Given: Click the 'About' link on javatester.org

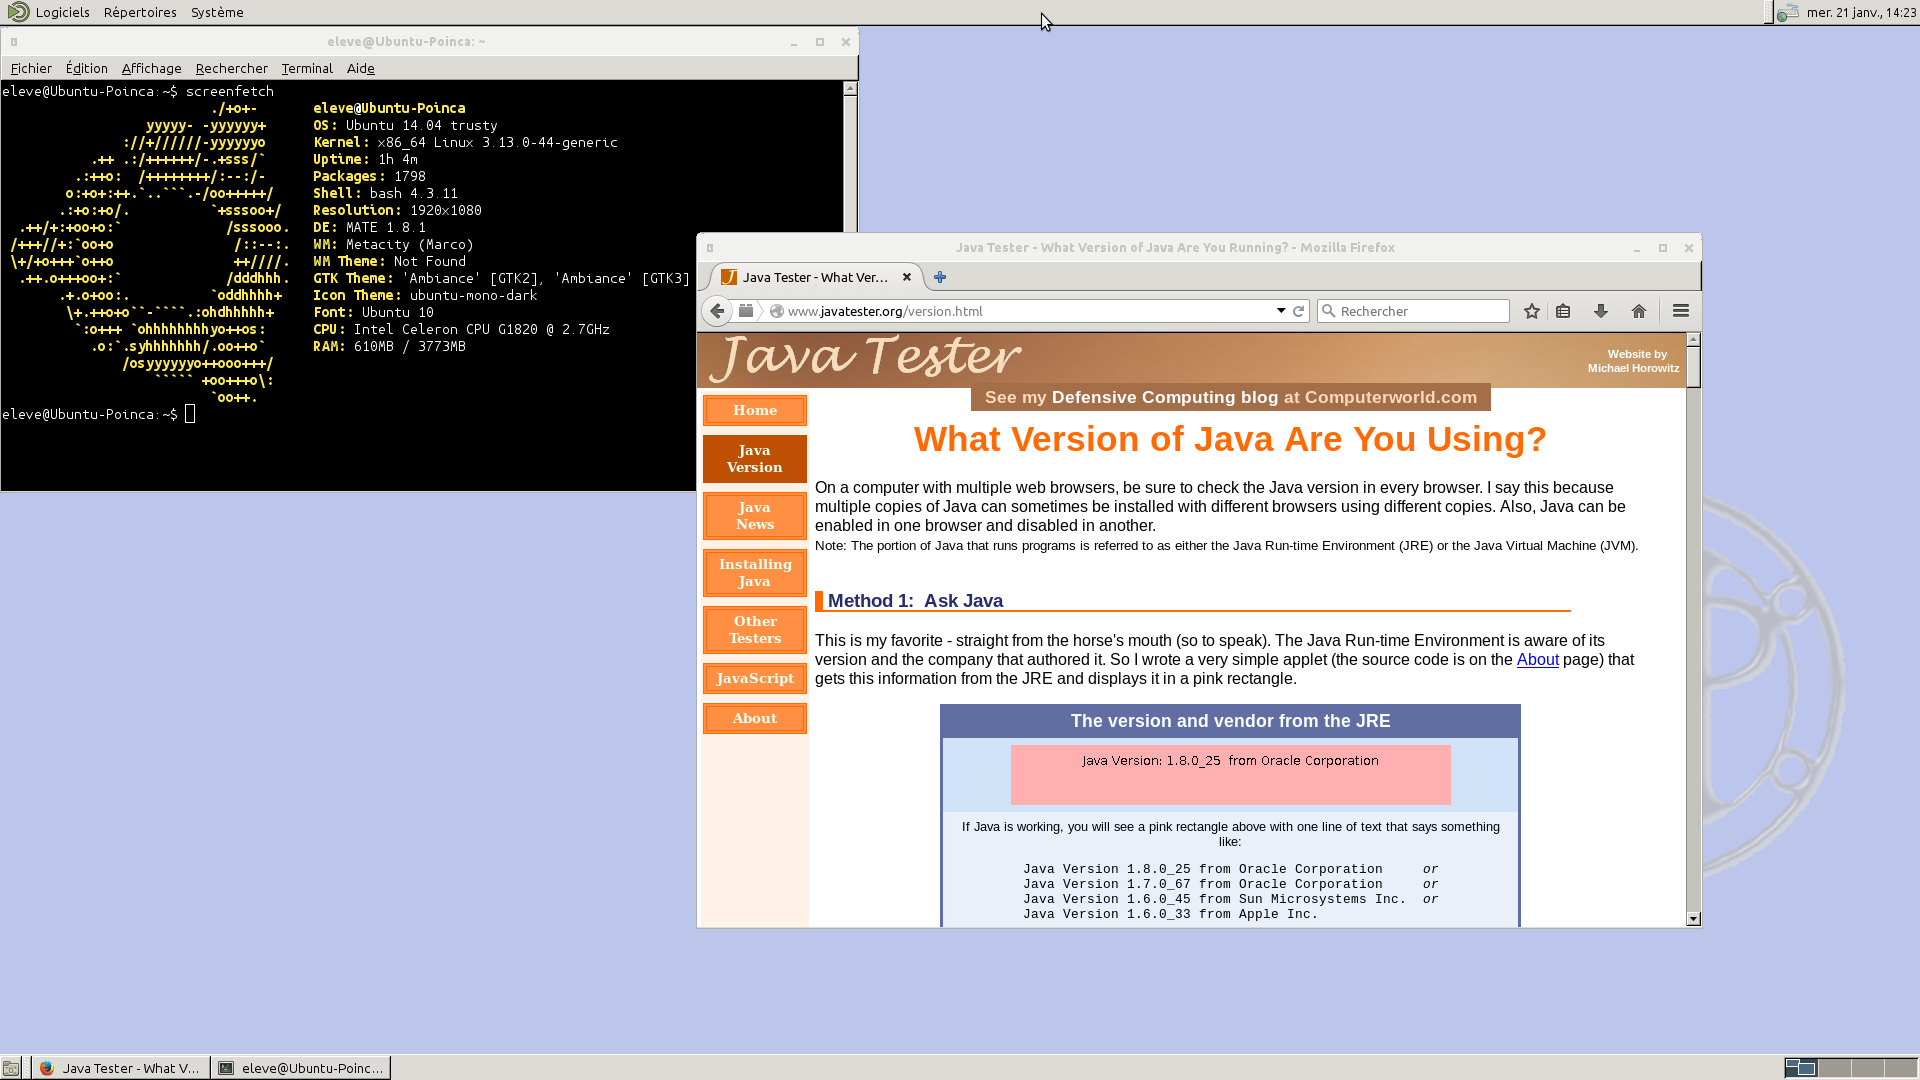Looking at the screenshot, I should 1538,659.
